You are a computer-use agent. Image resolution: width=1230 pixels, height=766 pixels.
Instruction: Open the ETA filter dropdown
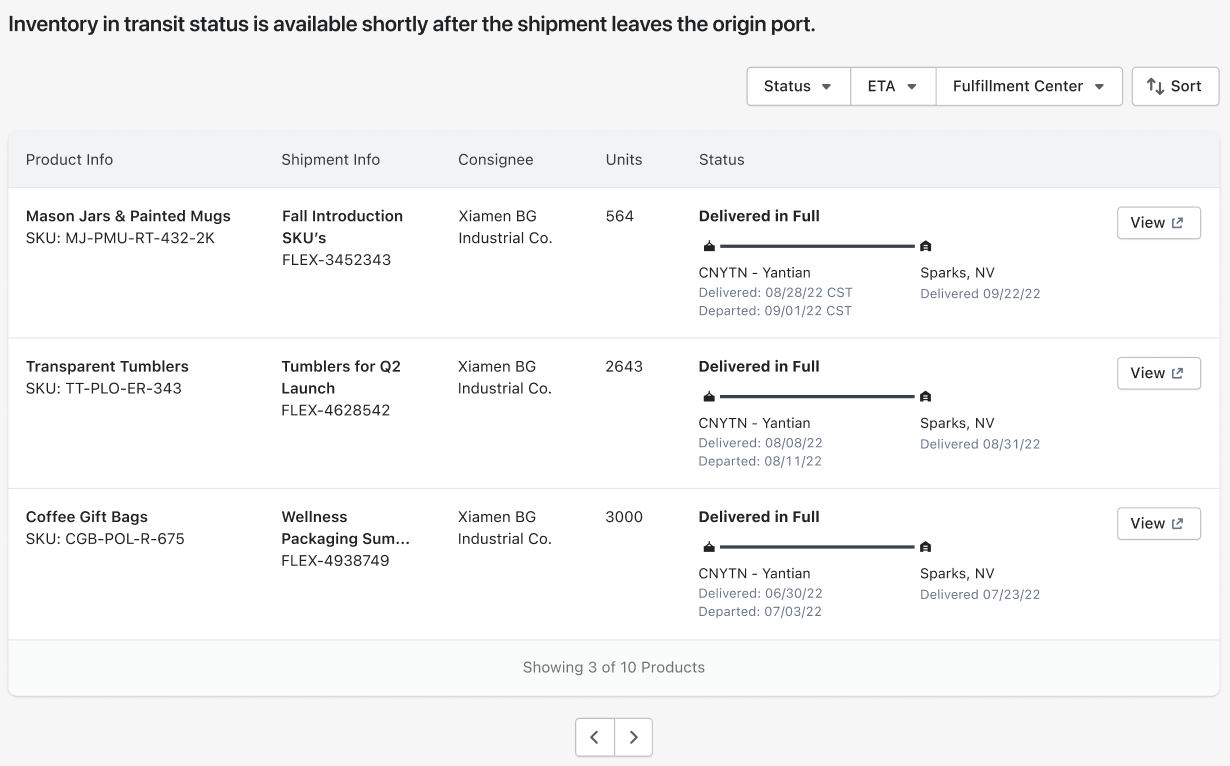893,86
